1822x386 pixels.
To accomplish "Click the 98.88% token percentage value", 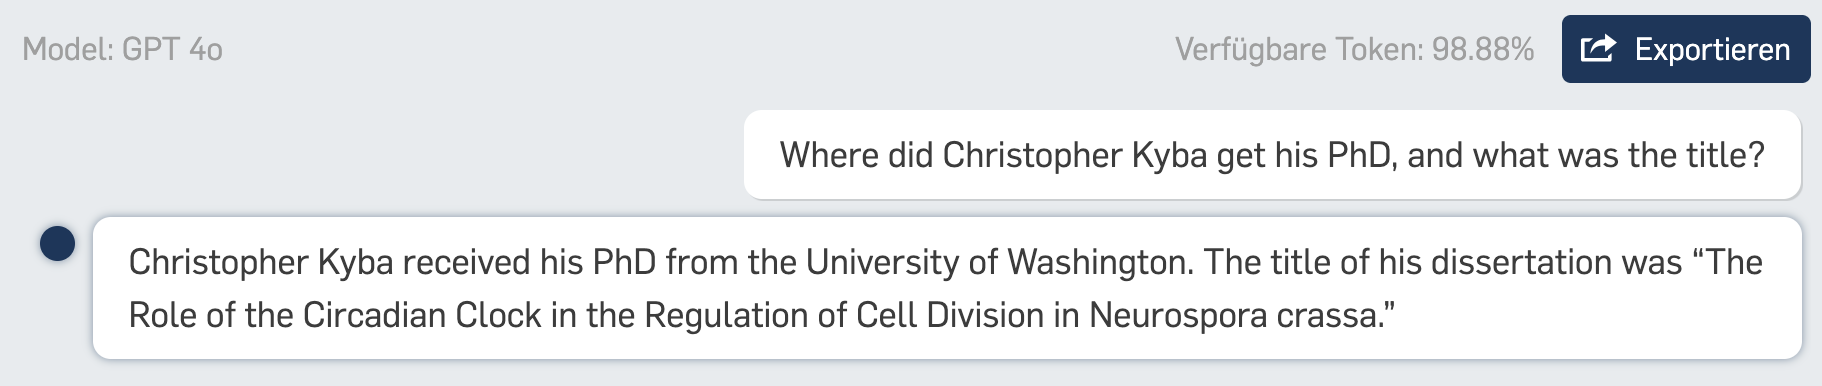I will click(1483, 49).
